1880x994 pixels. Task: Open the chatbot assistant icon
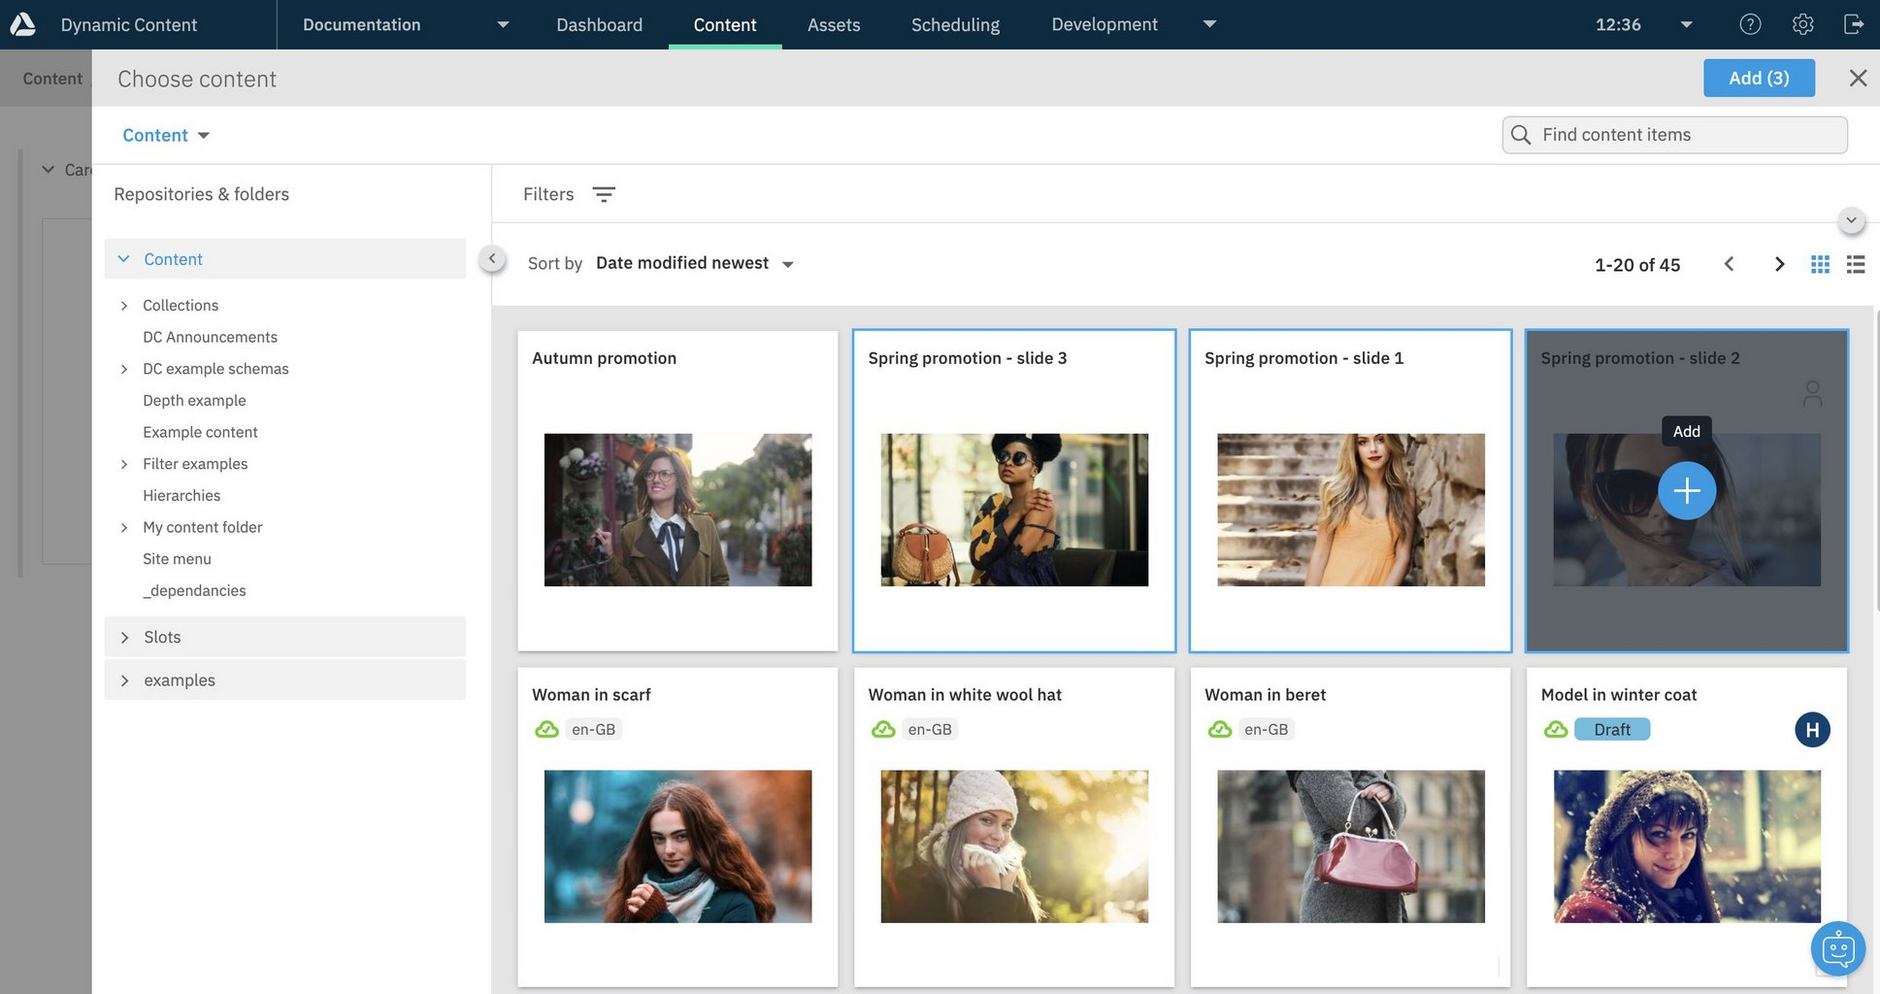pos(1838,948)
